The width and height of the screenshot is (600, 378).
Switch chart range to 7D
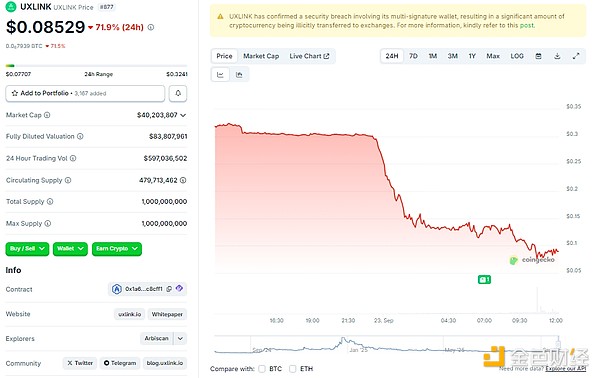(413, 56)
